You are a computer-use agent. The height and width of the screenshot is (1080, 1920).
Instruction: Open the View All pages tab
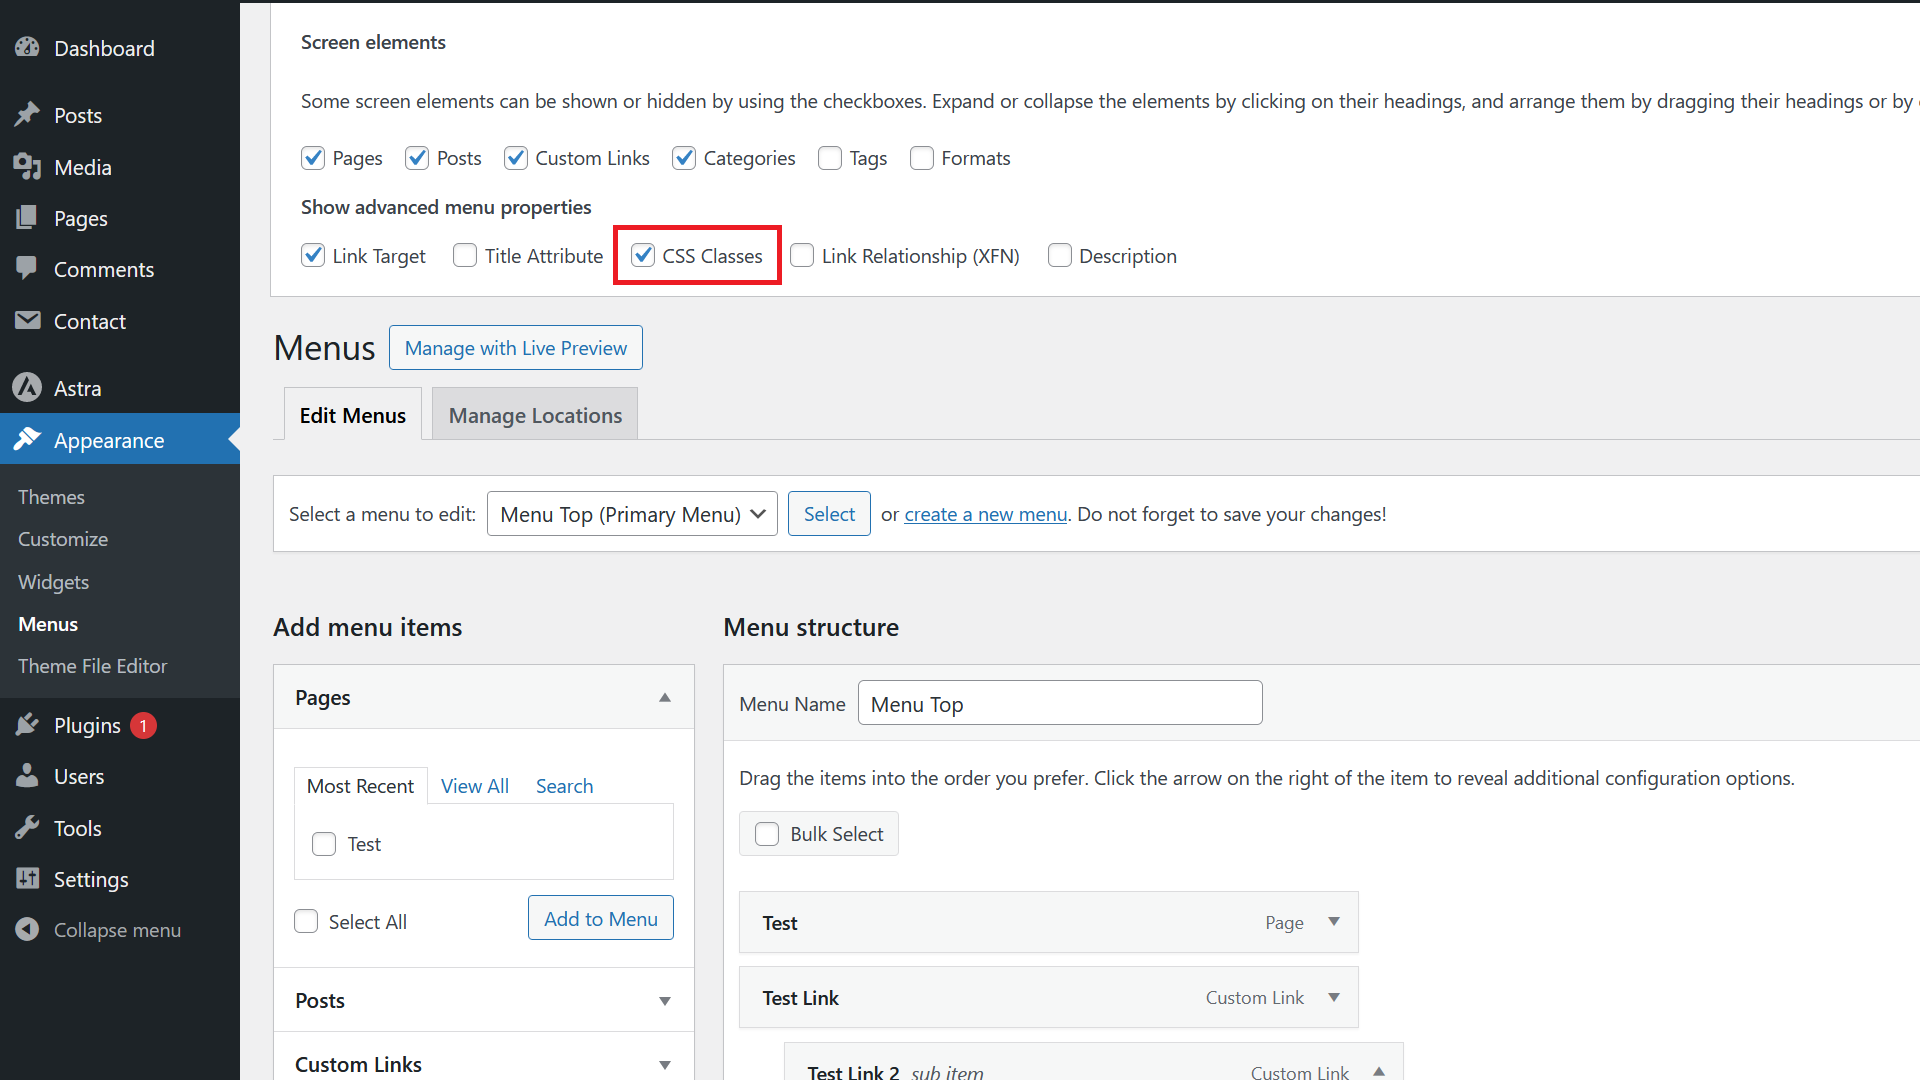(x=475, y=786)
